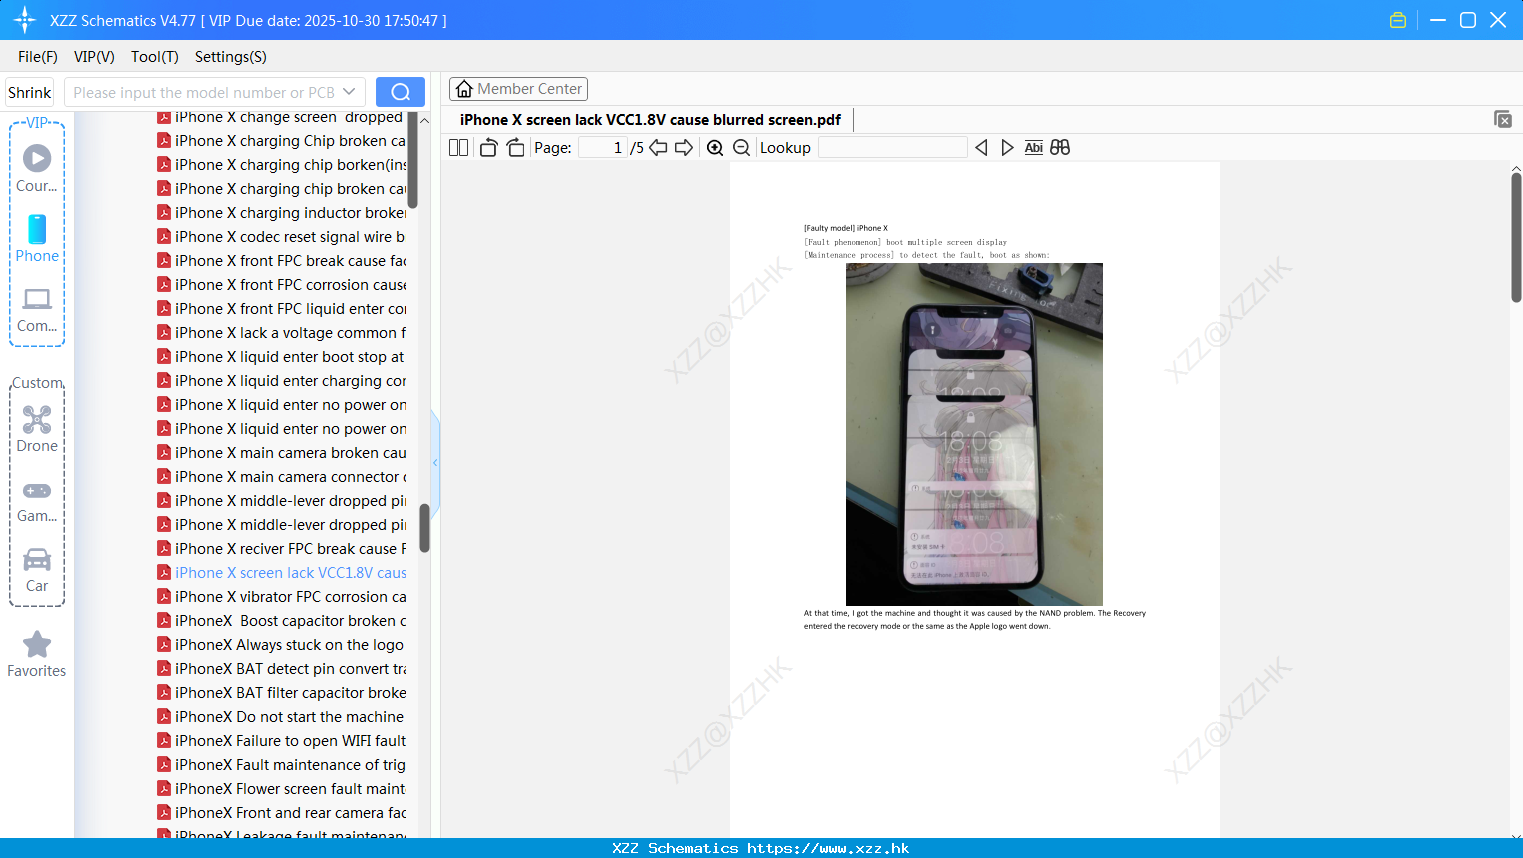The image size is (1523, 858).
Task: Select the Drone category in the sidebar
Action: [x=37, y=429]
